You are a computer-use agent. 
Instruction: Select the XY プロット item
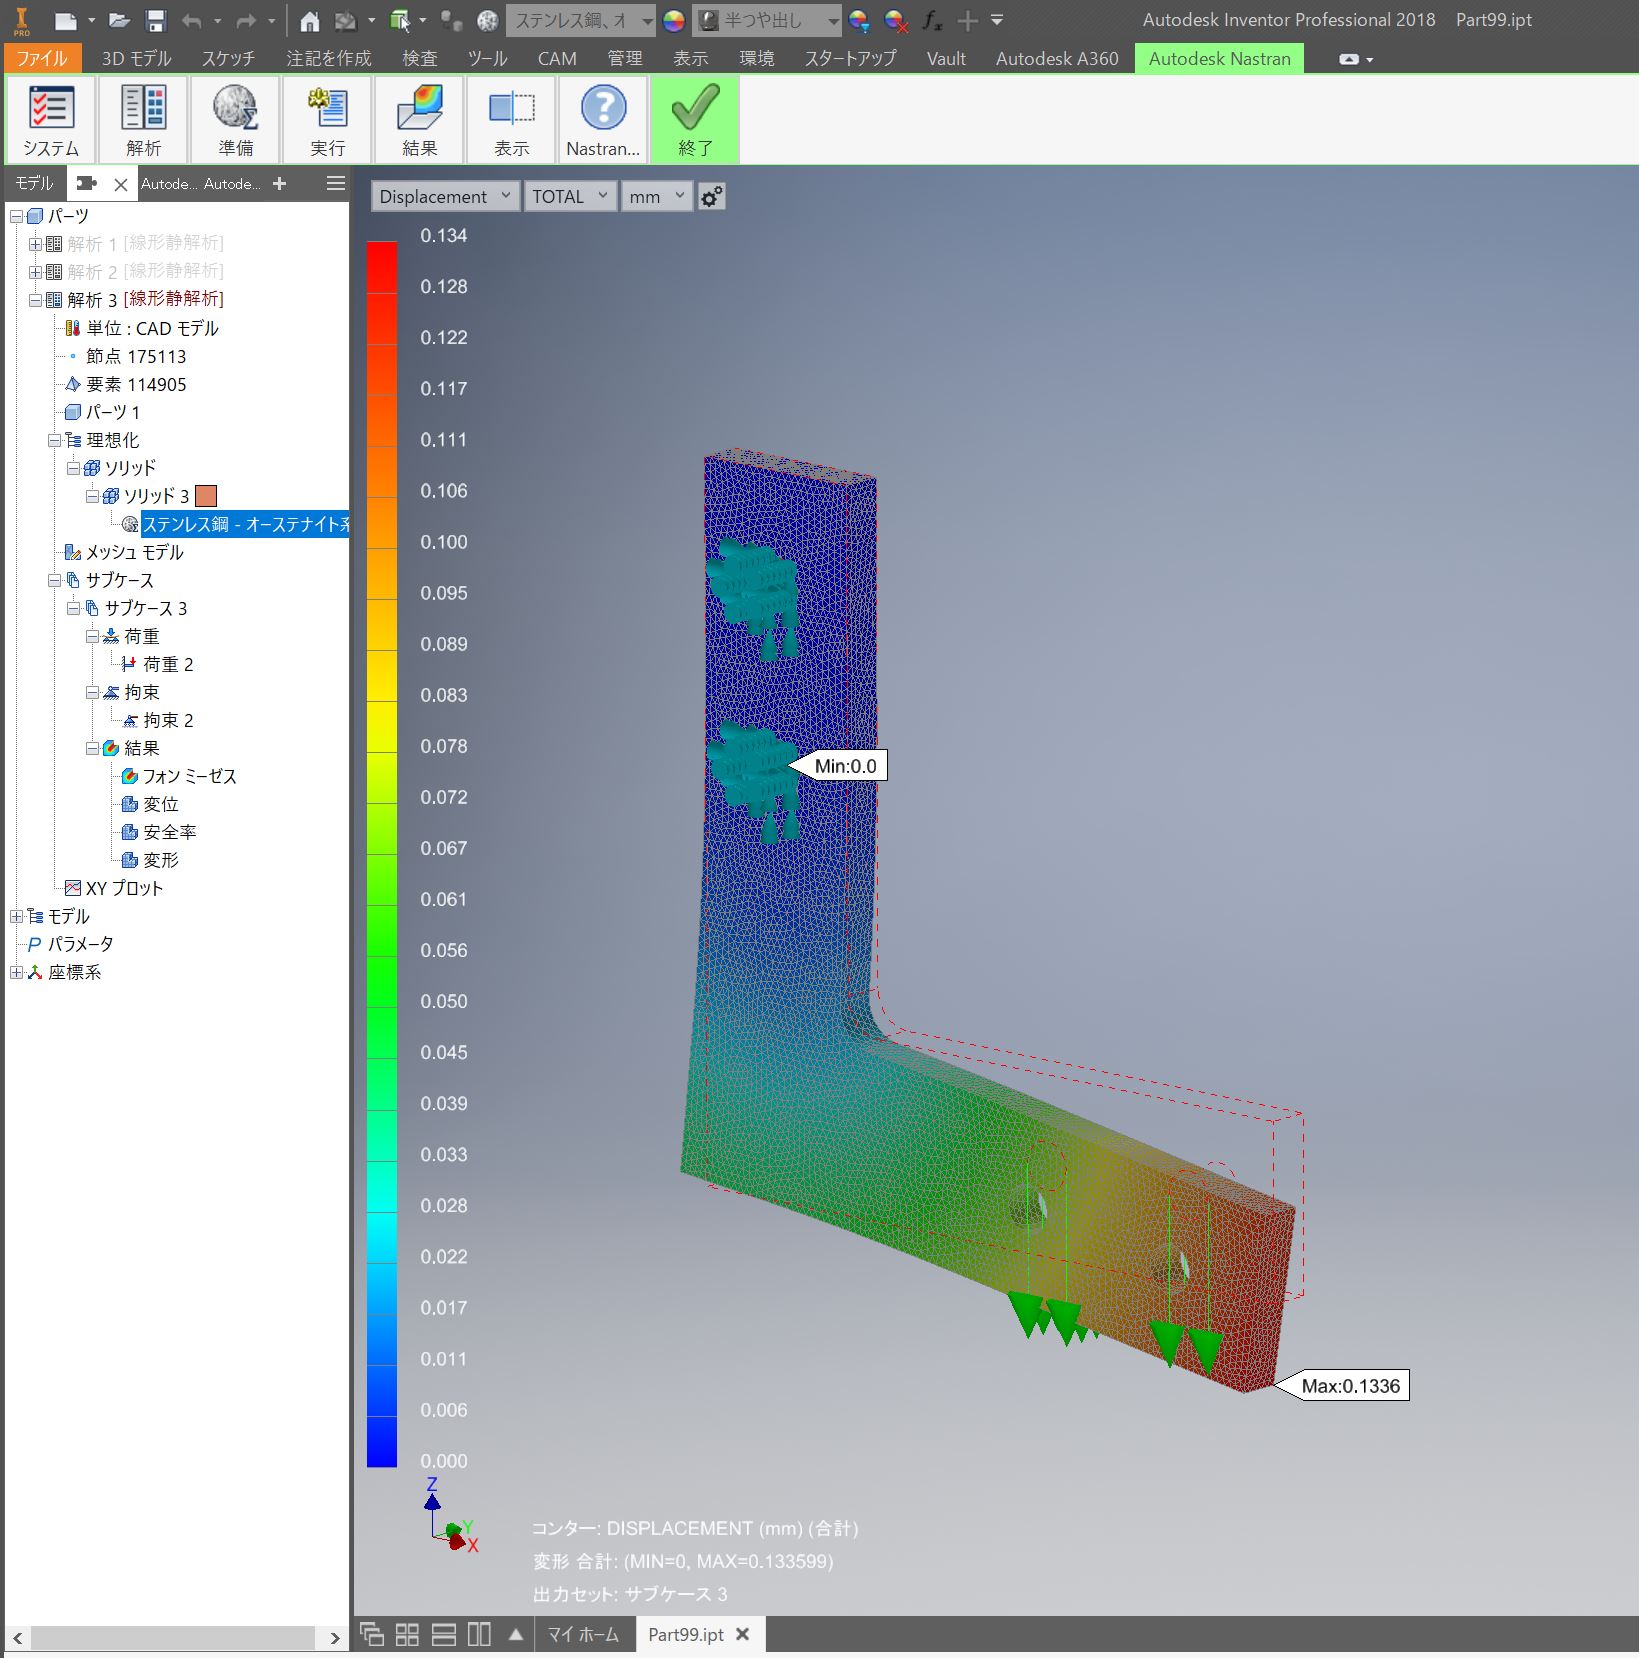124,888
